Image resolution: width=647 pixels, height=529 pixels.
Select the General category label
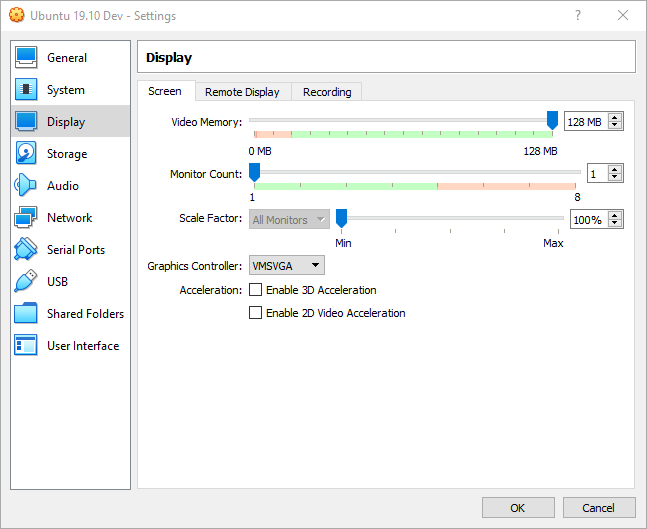67,58
